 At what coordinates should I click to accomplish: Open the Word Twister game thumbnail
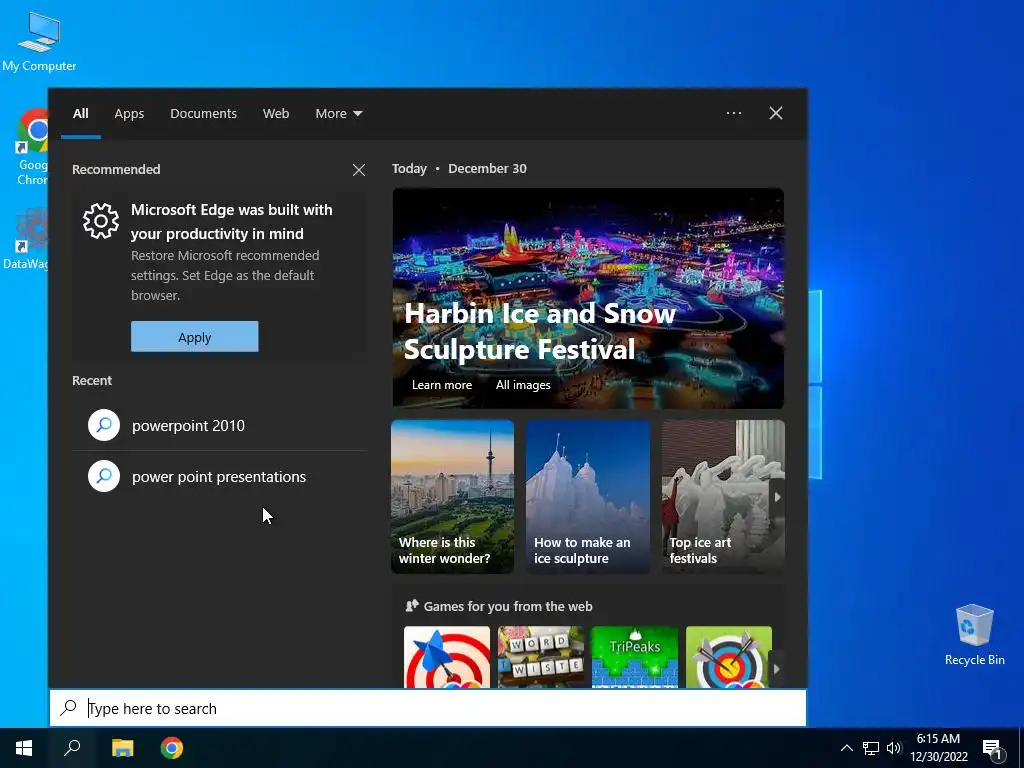pyautogui.click(x=541, y=657)
